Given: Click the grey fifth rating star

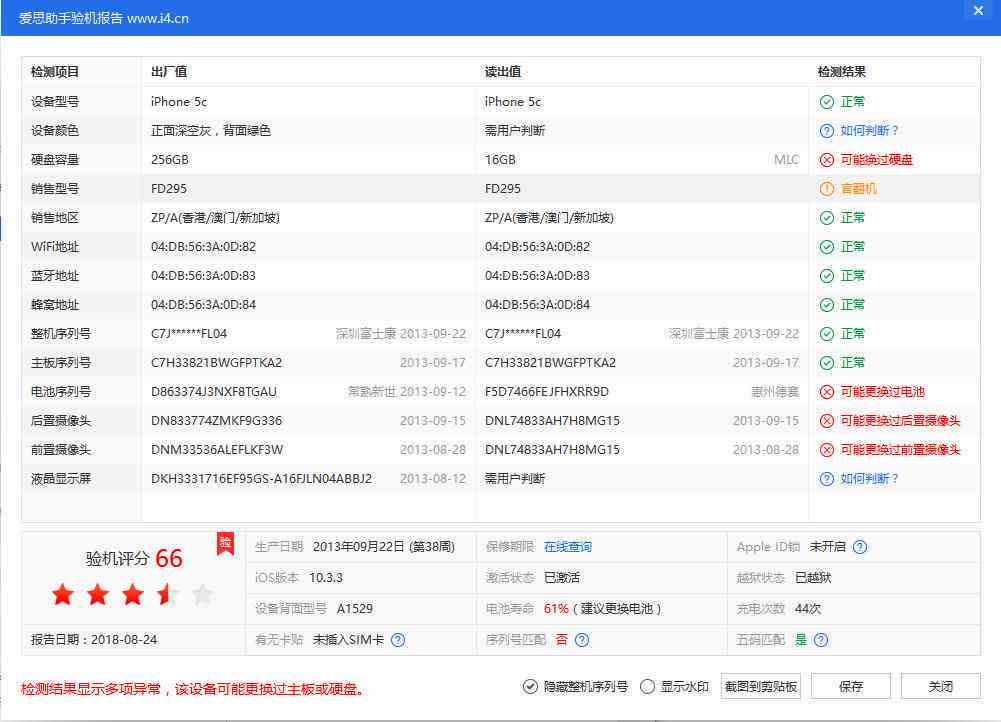Looking at the screenshot, I should click(x=203, y=594).
